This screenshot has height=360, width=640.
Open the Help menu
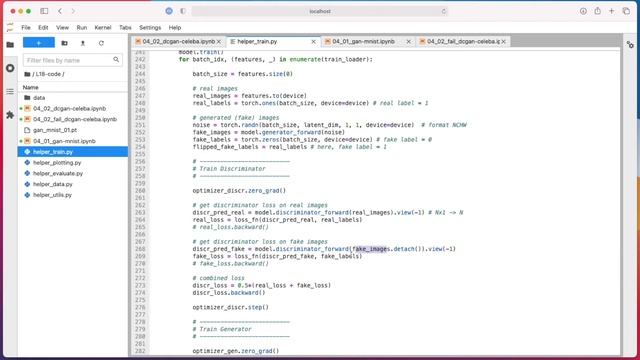175,27
